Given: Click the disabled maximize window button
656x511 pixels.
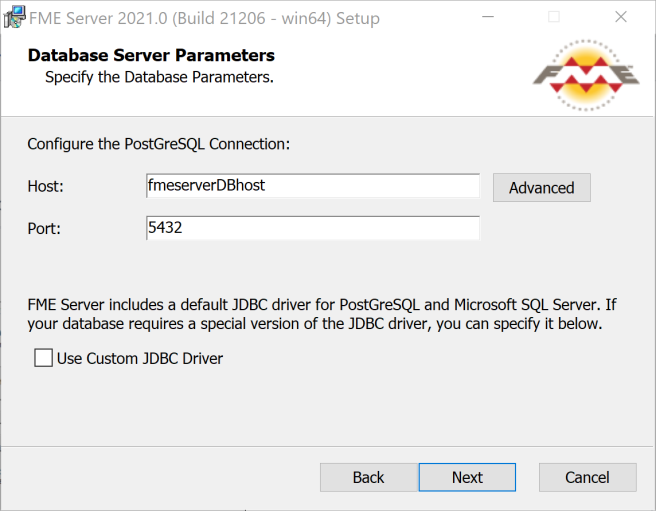Looking at the screenshot, I should [x=554, y=17].
